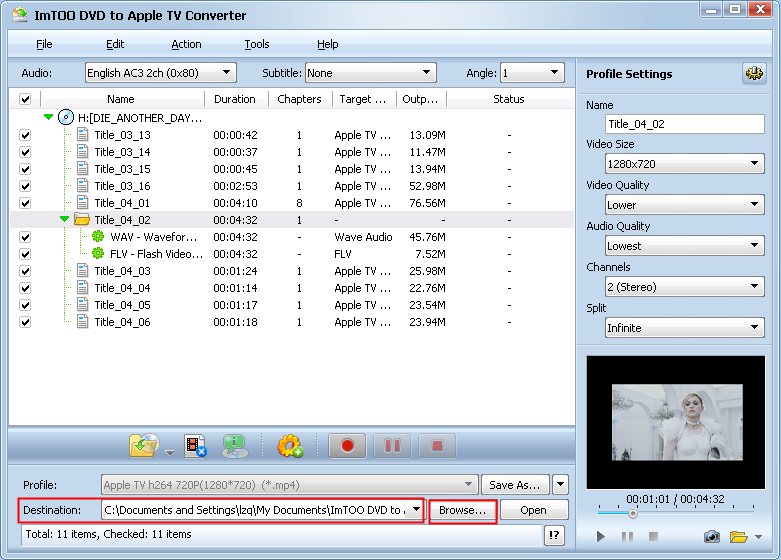Collapse the H:[DIE_ANOTHER_DAY disc node

click(48, 117)
